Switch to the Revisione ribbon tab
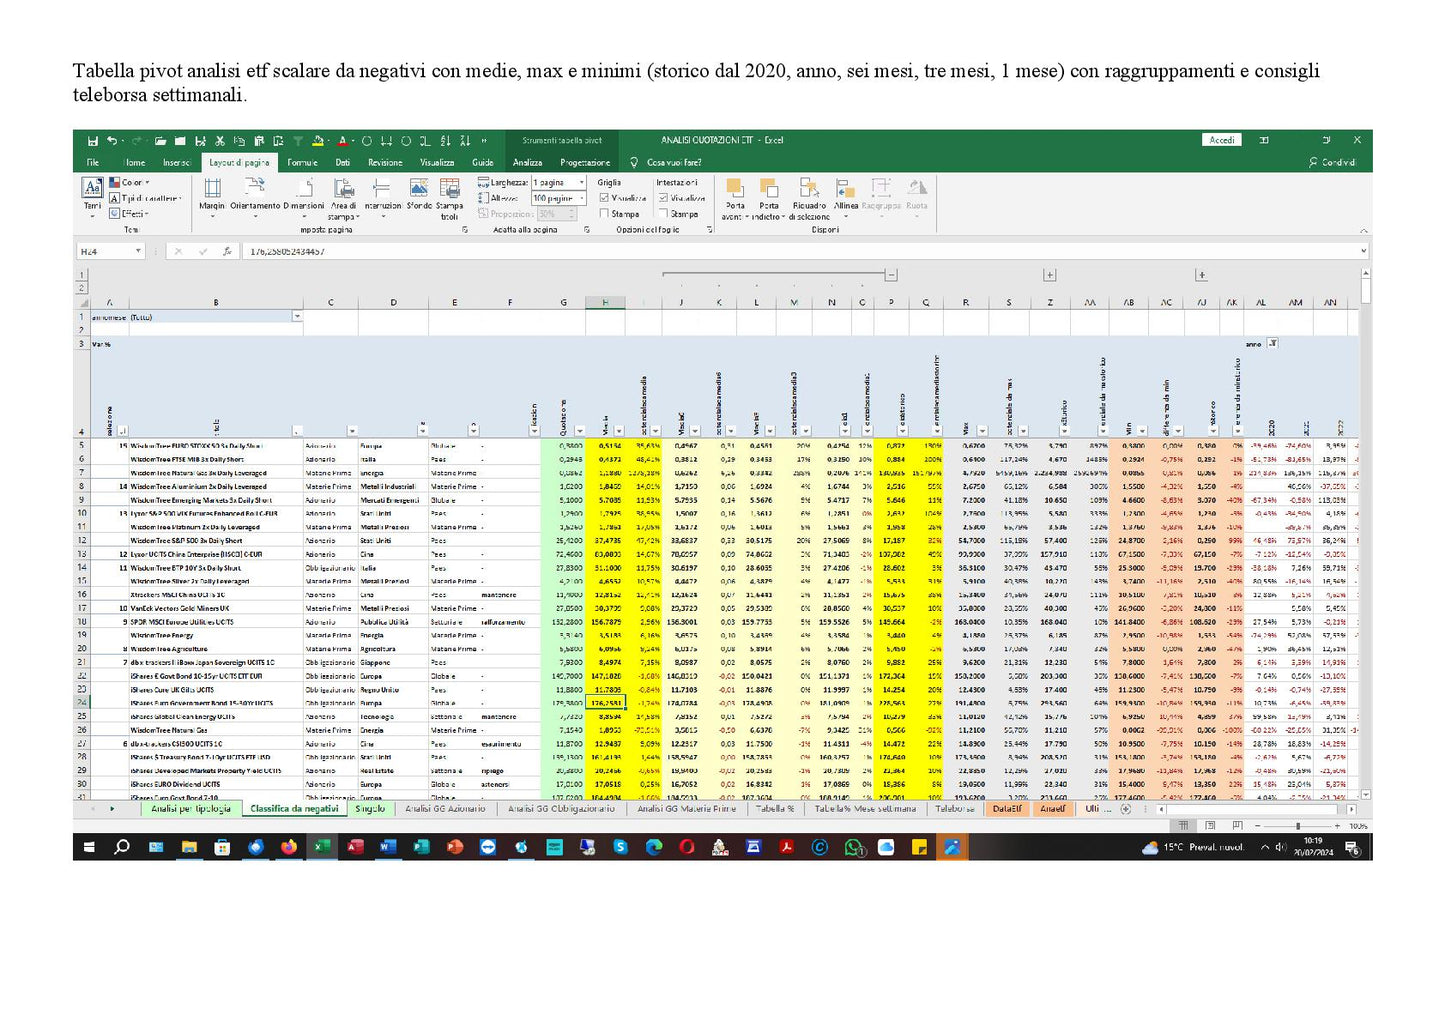The height and width of the screenshot is (1021, 1445). pyautogui.click(x=385, y=162)
